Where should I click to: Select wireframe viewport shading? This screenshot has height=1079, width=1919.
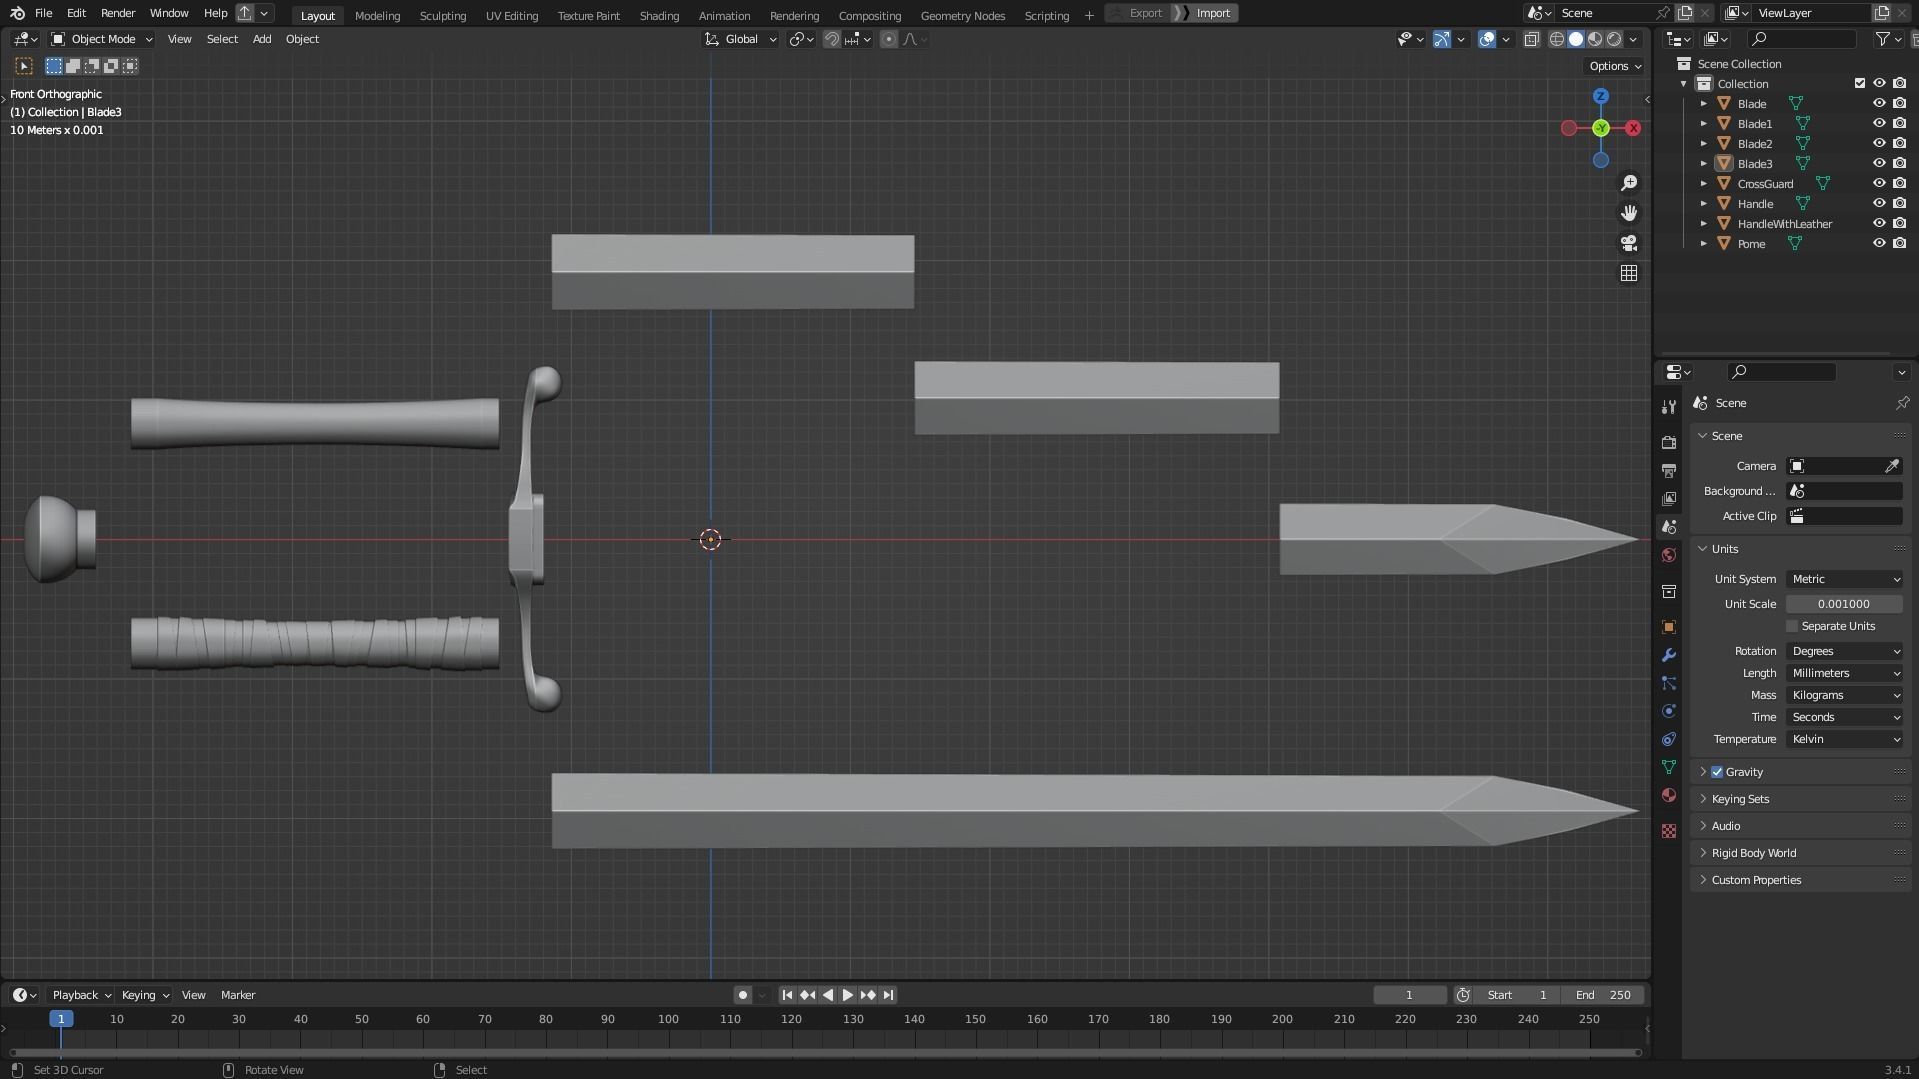(1557, 39)
